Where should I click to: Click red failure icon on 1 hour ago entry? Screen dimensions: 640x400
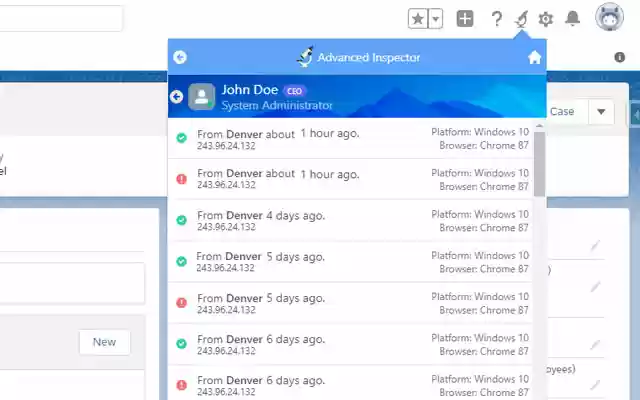(x=182, y=179)
